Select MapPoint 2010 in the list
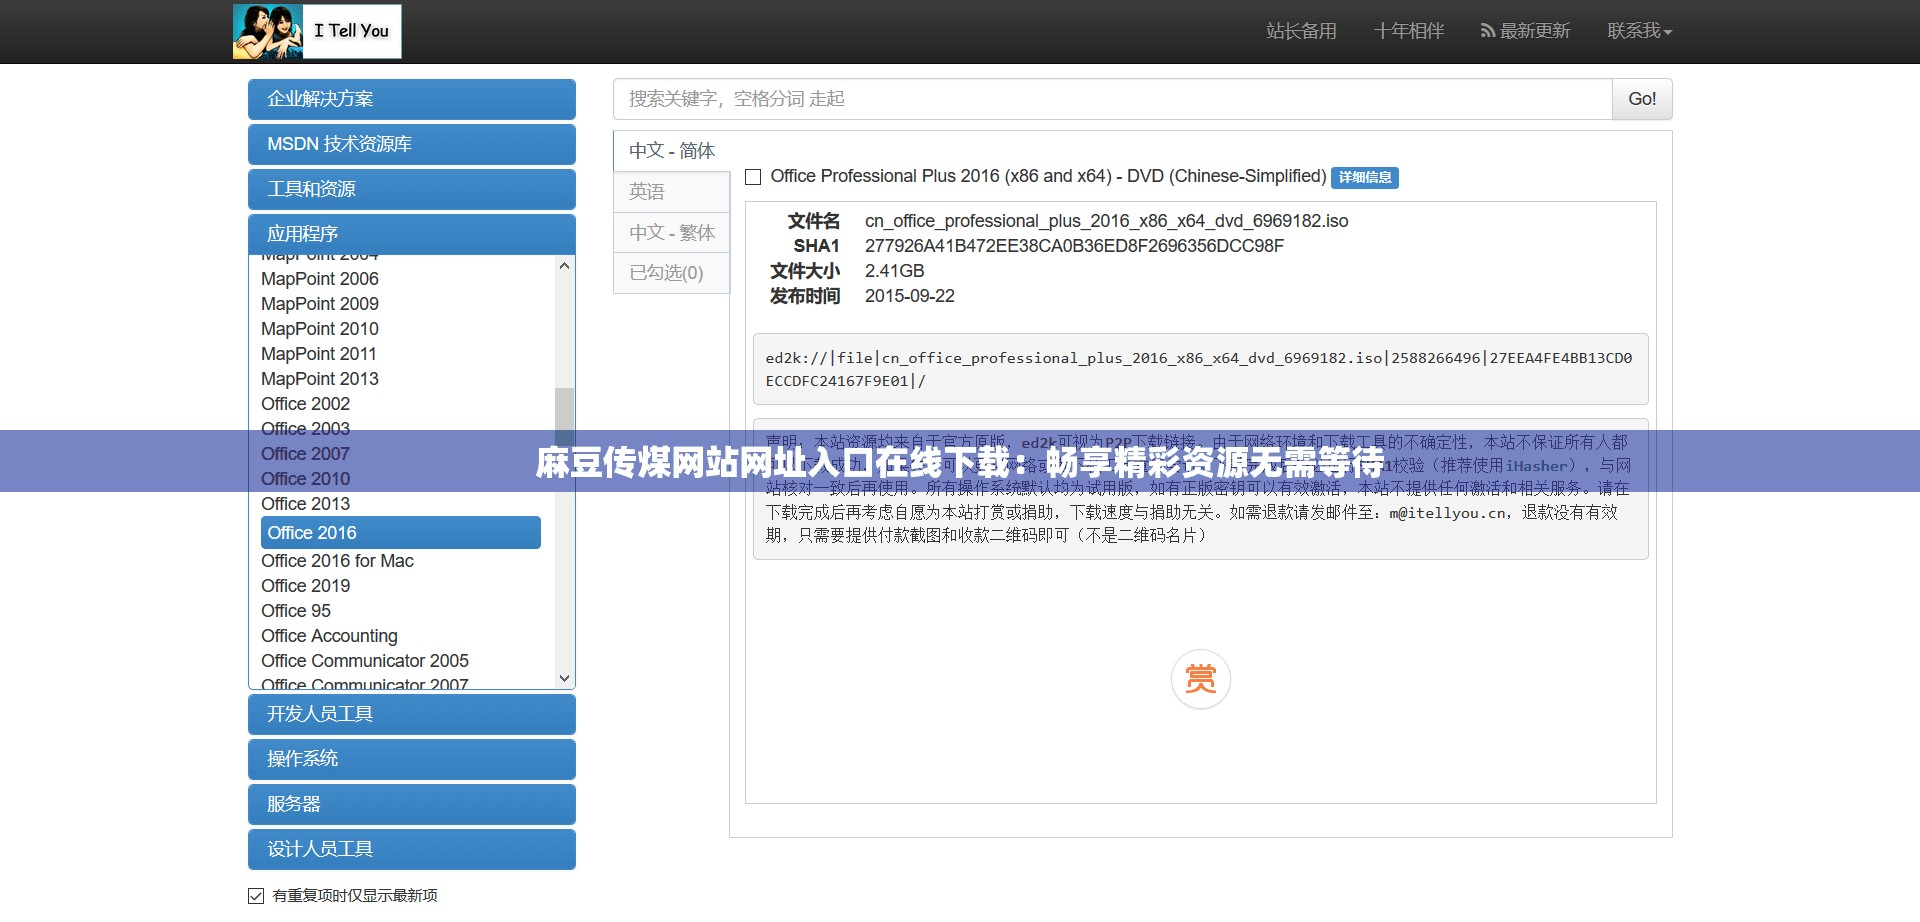 tap(320, 329)
